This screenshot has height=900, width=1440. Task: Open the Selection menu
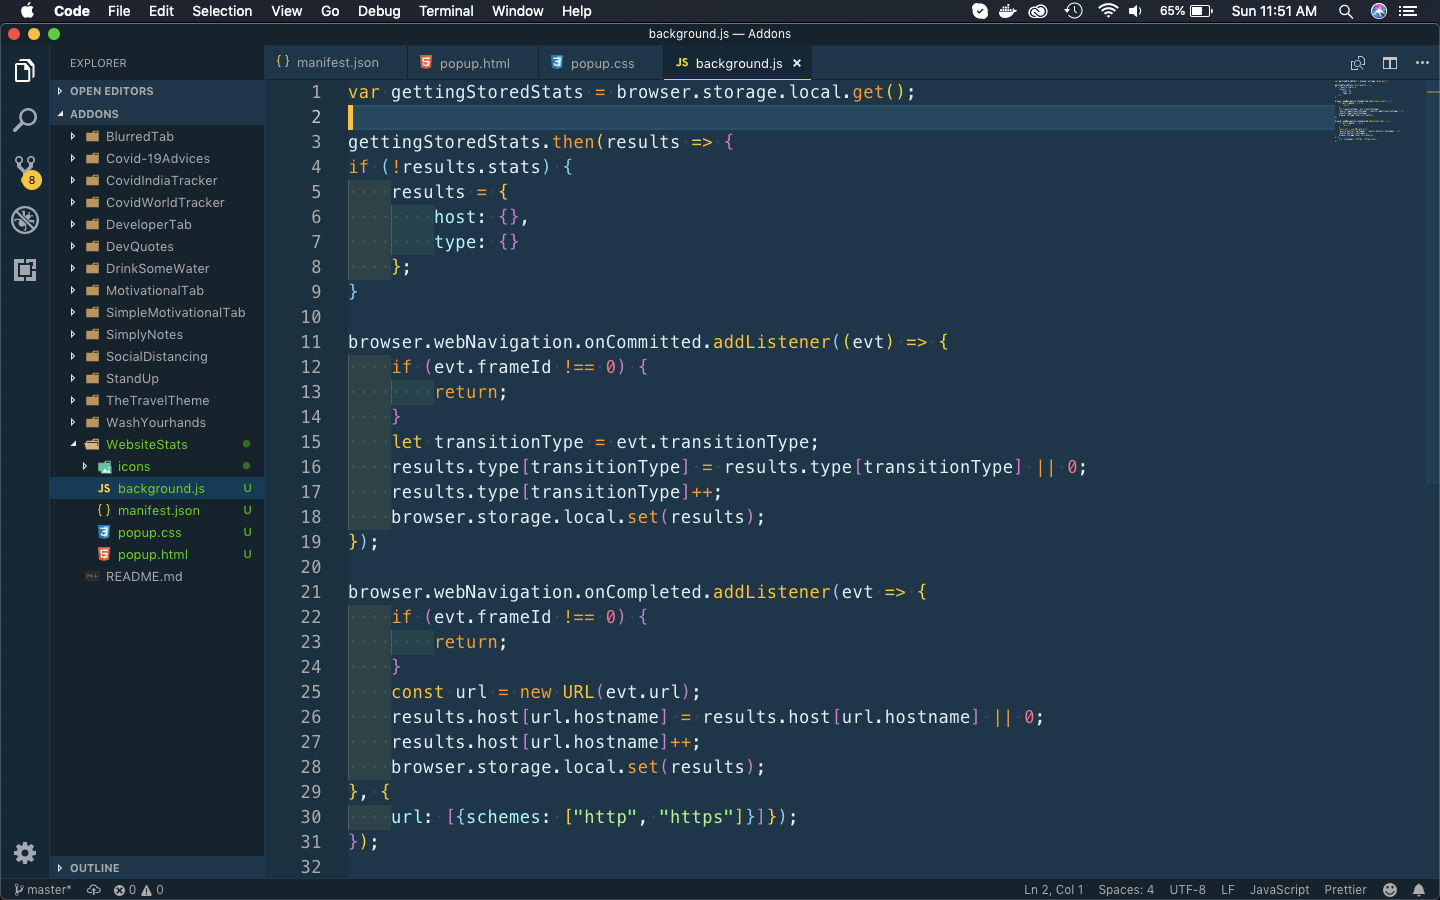tap(222, 11)
